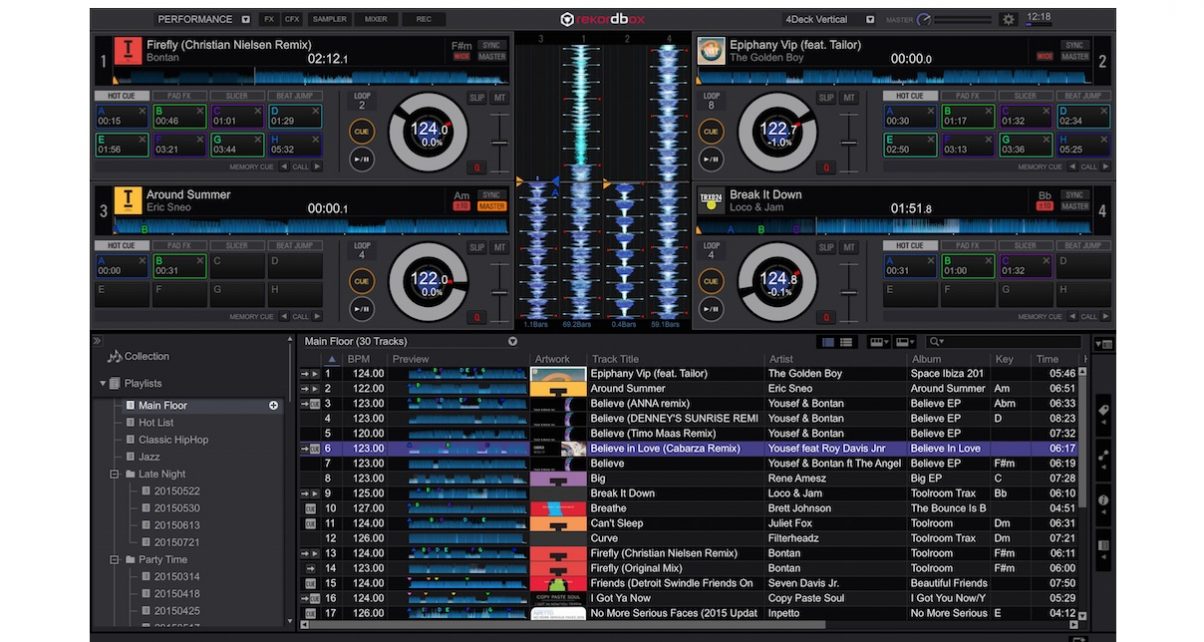Screen dimensions: 1204x642
Task: Click the plus icon beside Main Floor
Action: (273, 406)
